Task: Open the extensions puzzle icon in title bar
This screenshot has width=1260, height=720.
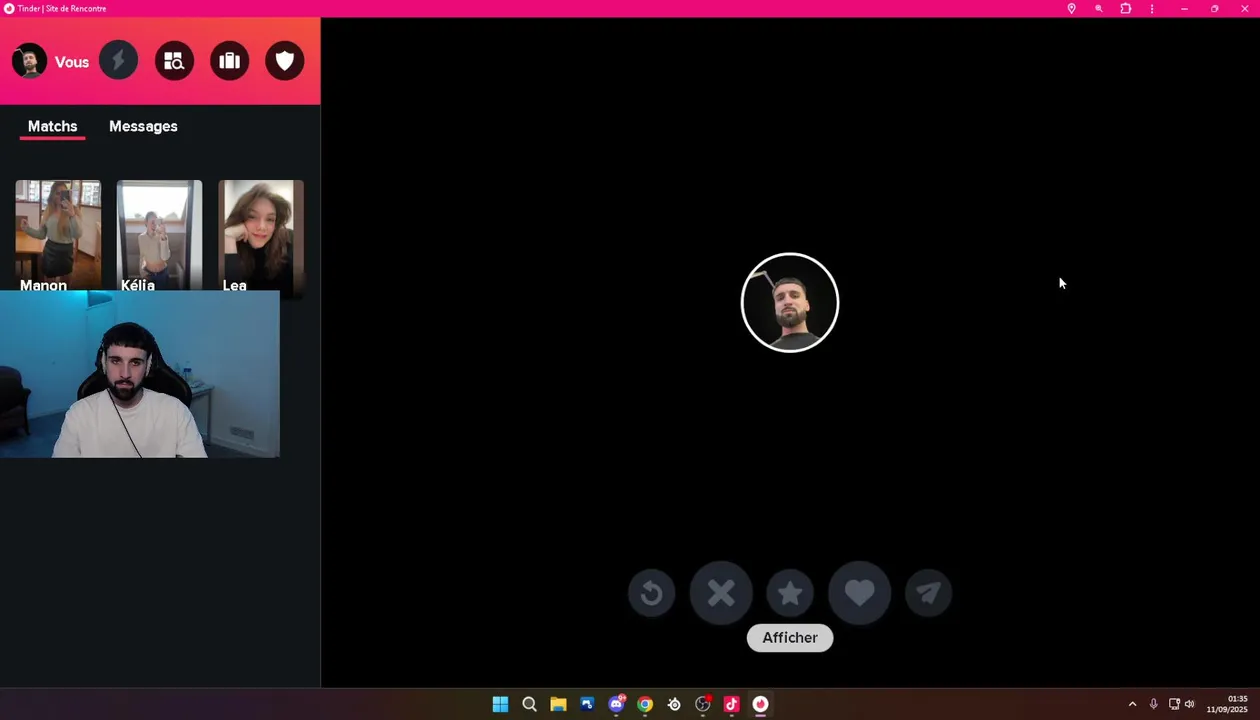Action: (1125, 8)
